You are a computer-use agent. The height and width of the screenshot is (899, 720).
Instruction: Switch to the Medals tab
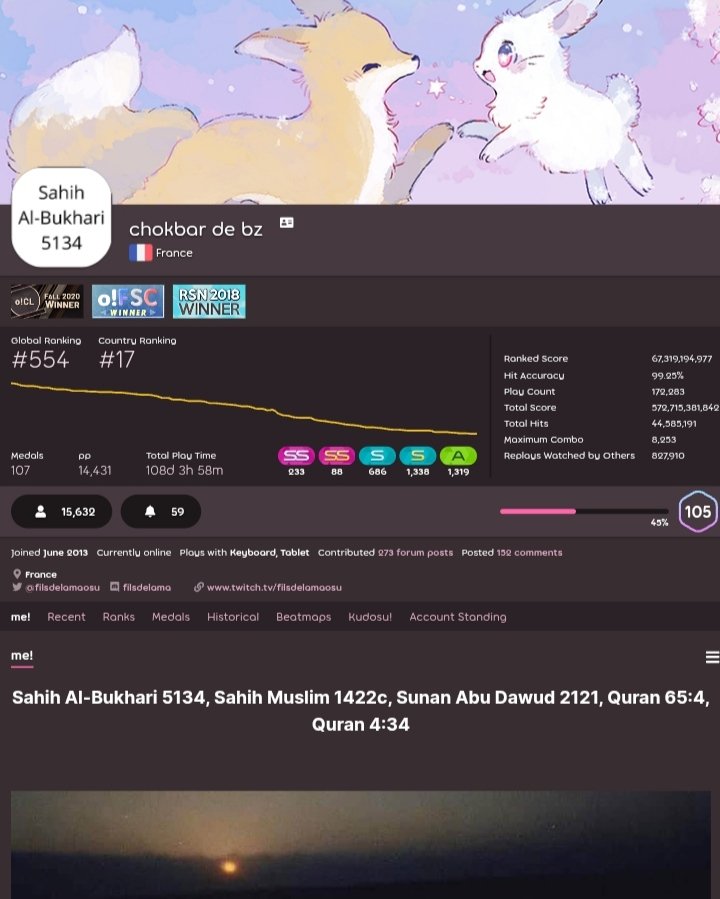tap(171, 617)
